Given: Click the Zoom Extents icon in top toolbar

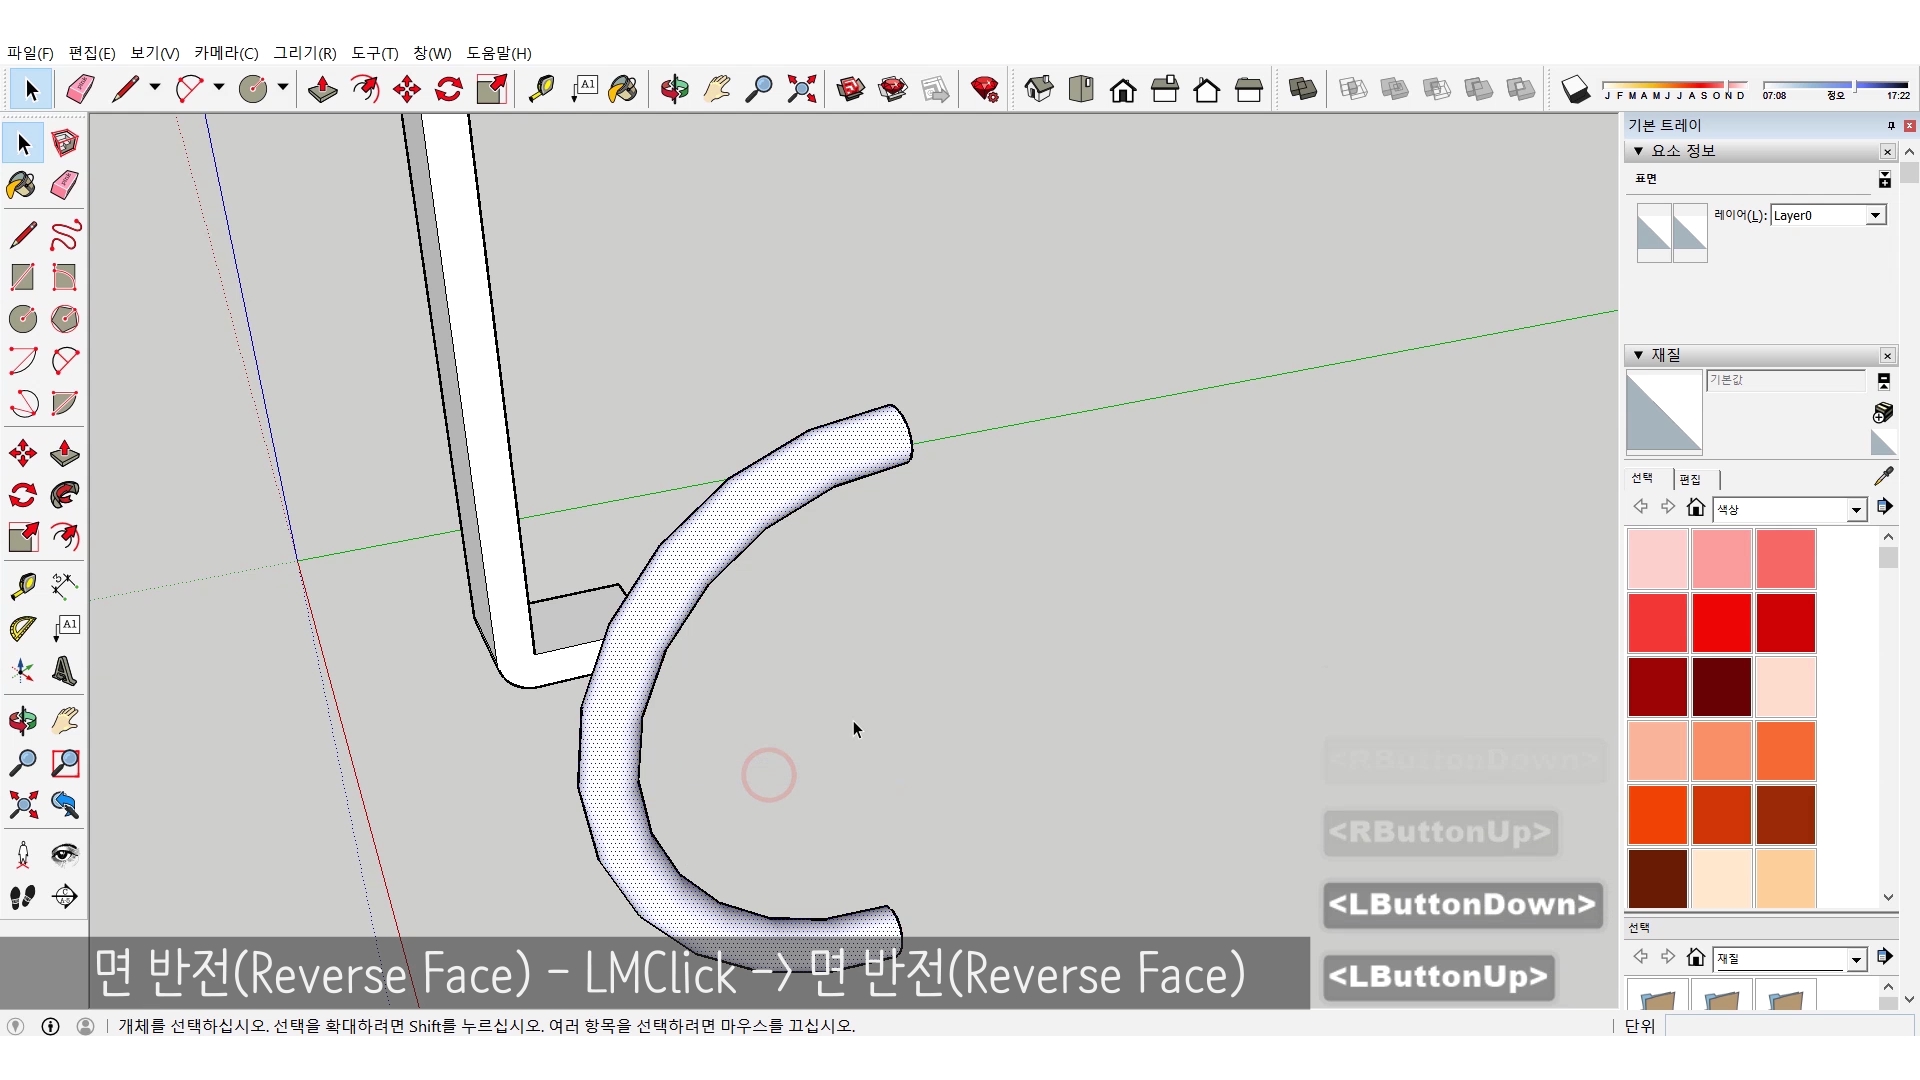Looking at the screenshot, I should [801, 90].
